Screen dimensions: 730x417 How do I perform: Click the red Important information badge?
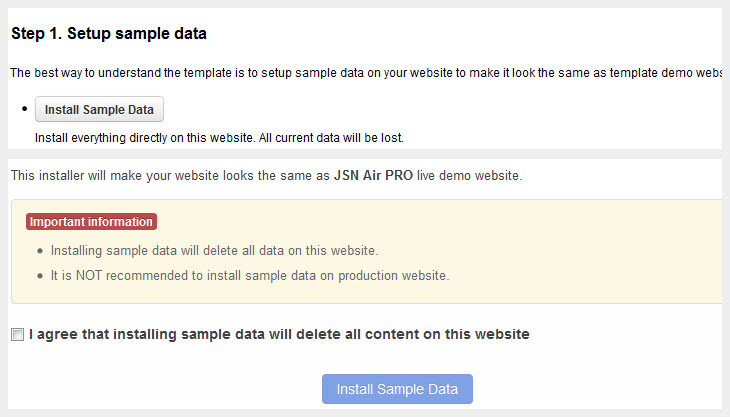tap(91, 222)
